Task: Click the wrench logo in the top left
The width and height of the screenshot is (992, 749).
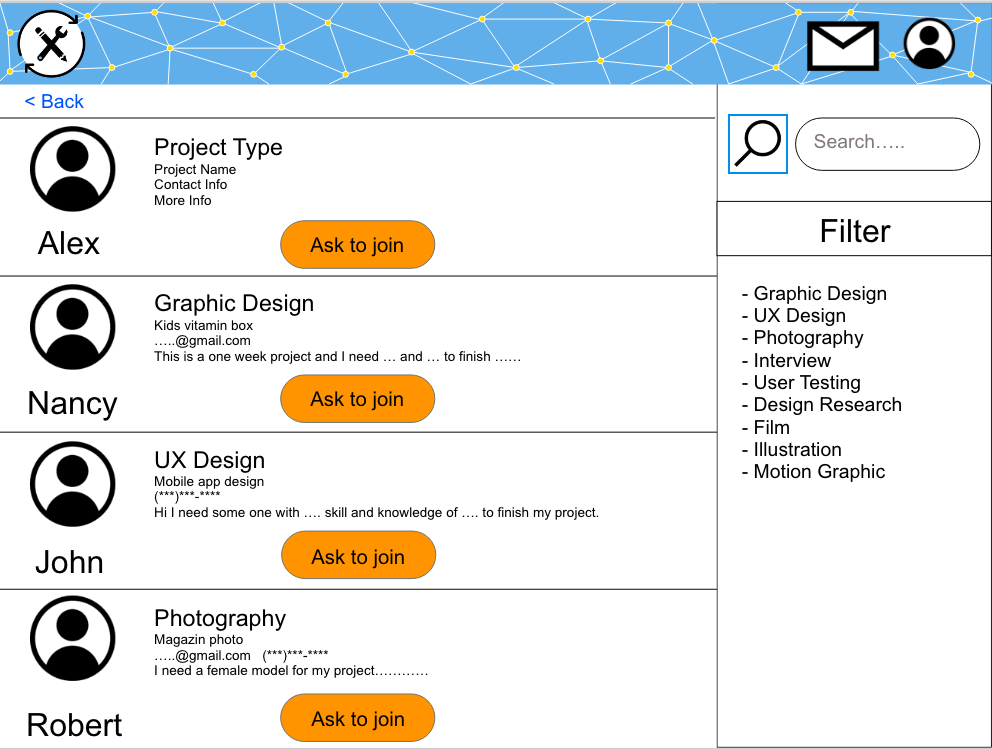Action: click(x=50, y=44)
